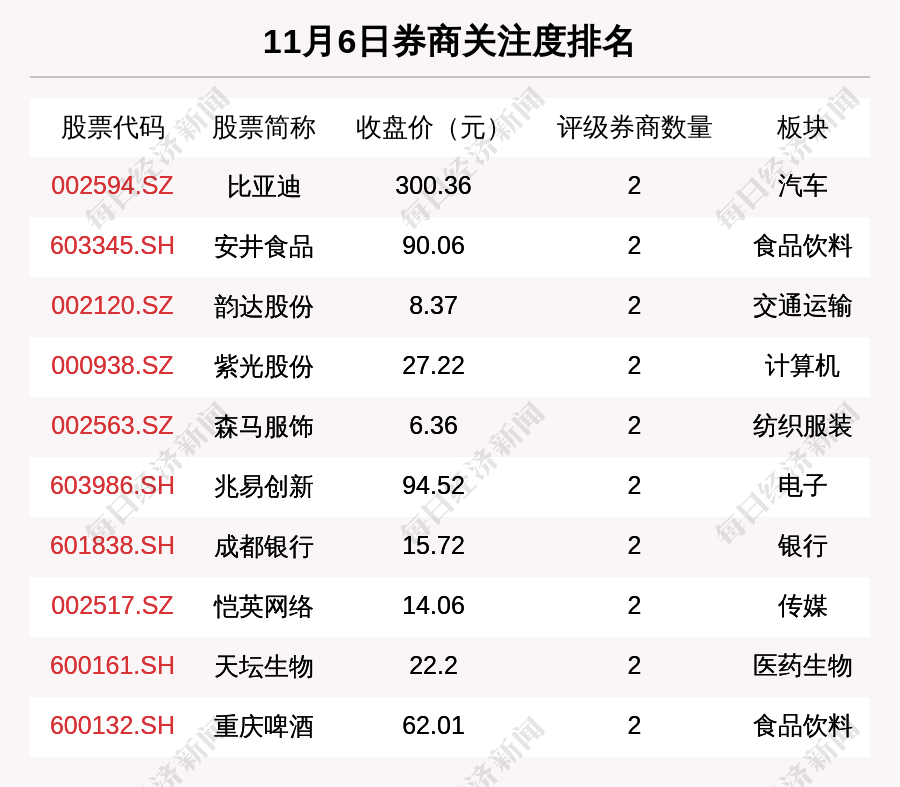The height and width of the screenshot is (787, 900).
Task: Select the stock name 恺英网络
Action: [264, 607]
